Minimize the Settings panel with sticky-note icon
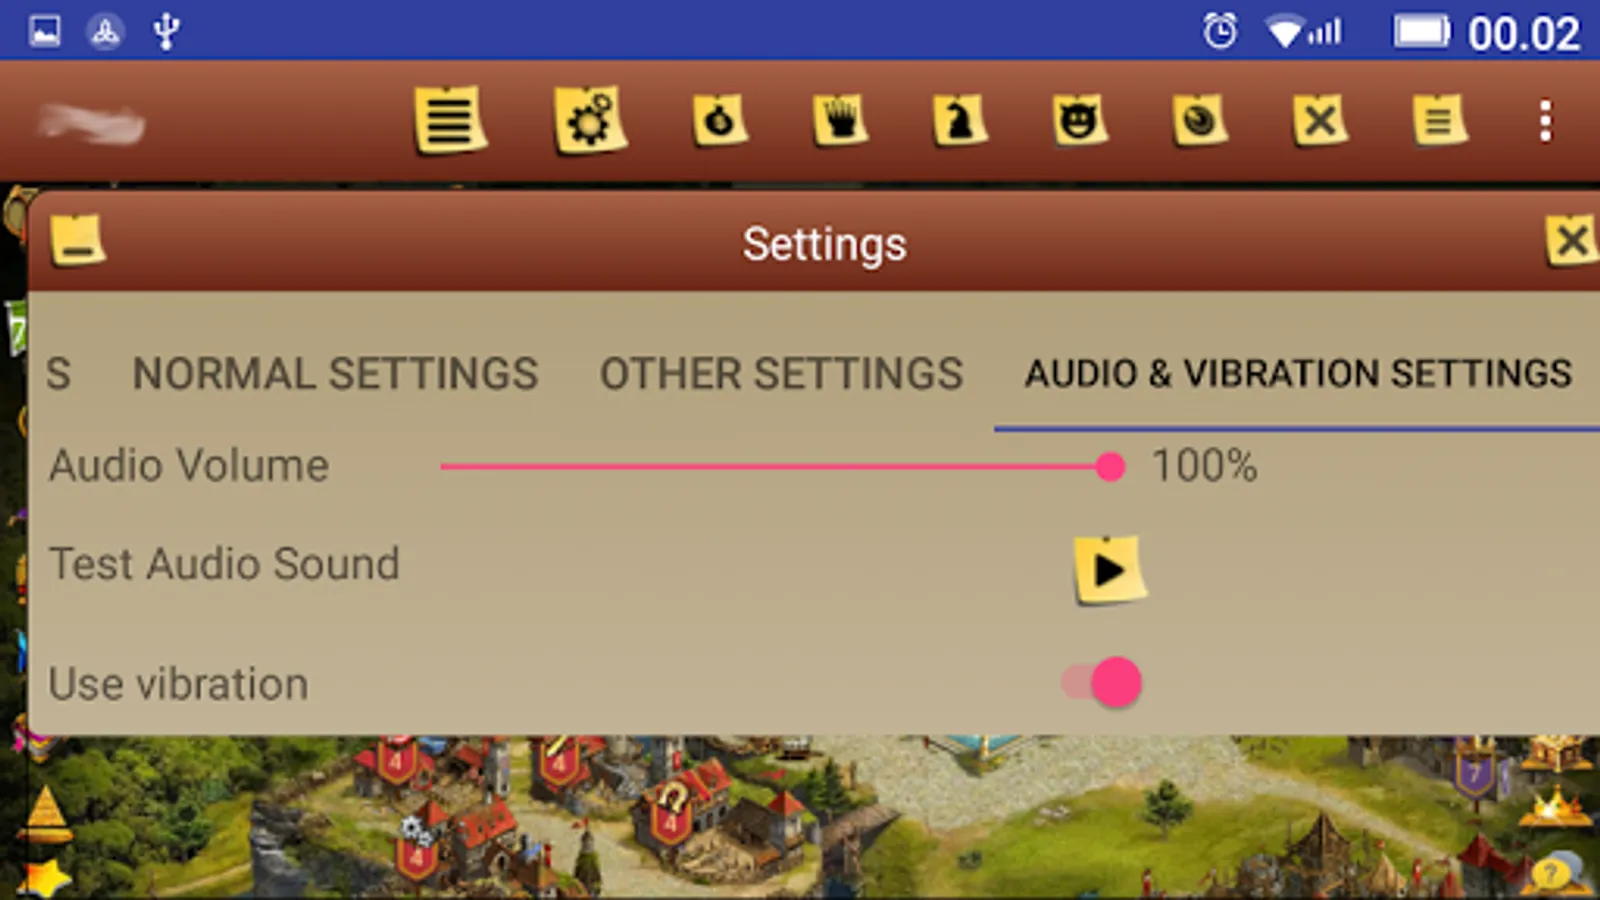Screen dimensions: 1600x900 coord(78,240)
